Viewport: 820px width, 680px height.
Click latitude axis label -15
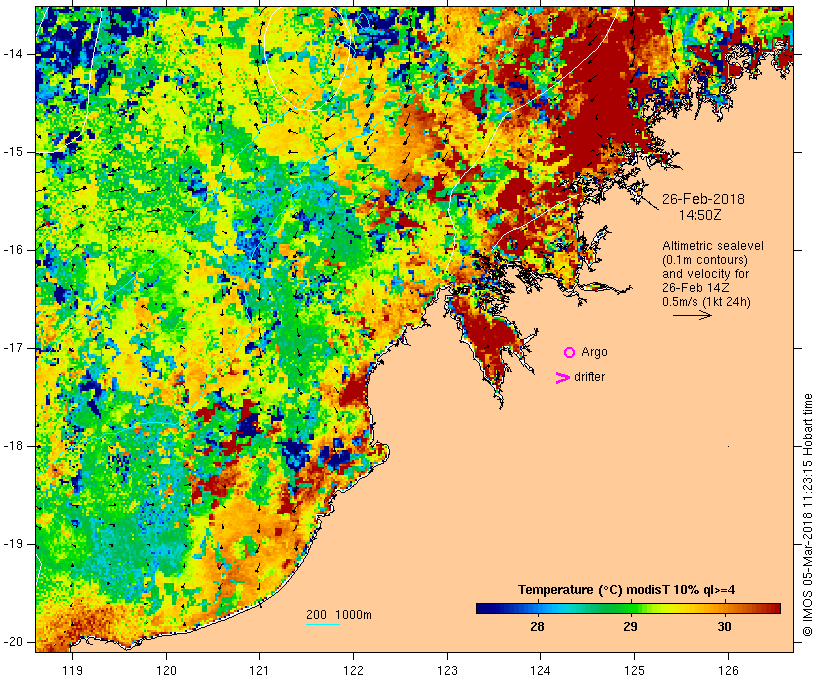(12, 152)
